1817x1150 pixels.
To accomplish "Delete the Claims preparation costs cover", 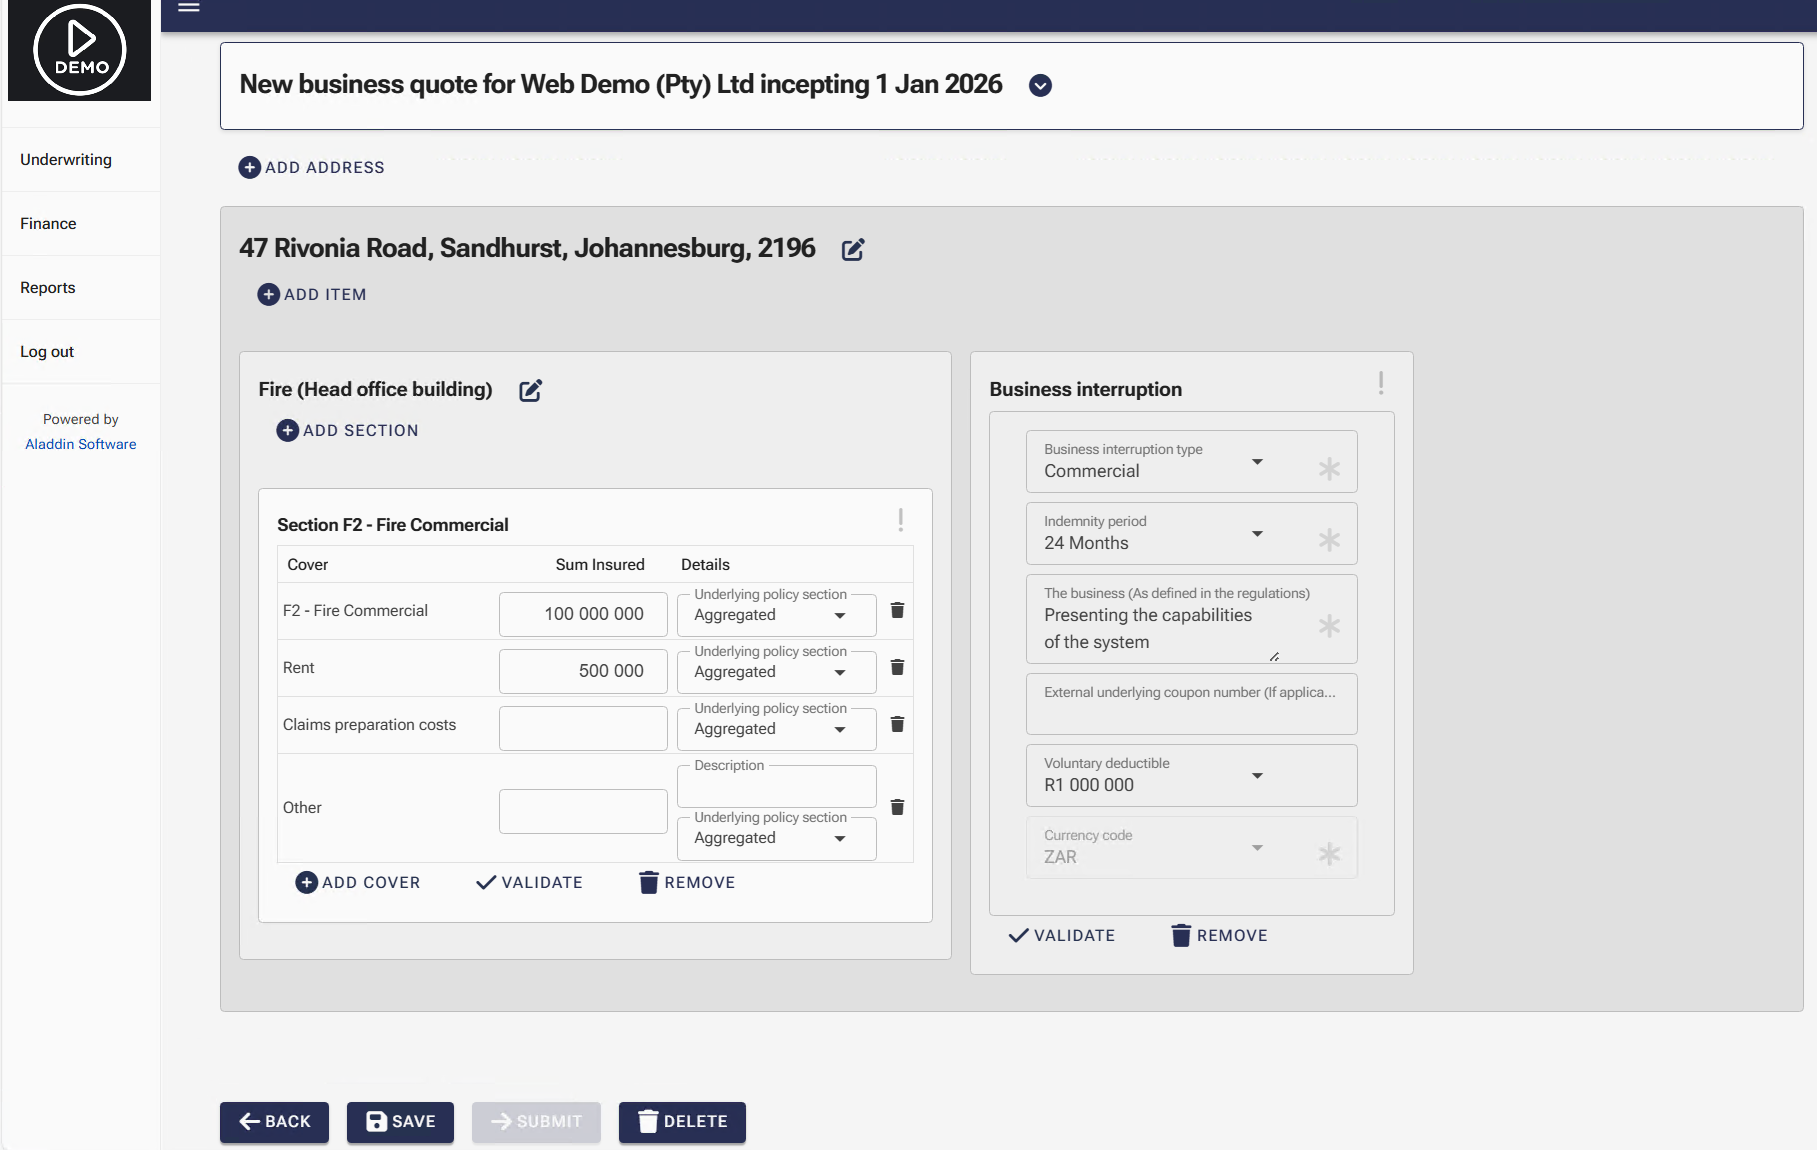I will [896, 723].
